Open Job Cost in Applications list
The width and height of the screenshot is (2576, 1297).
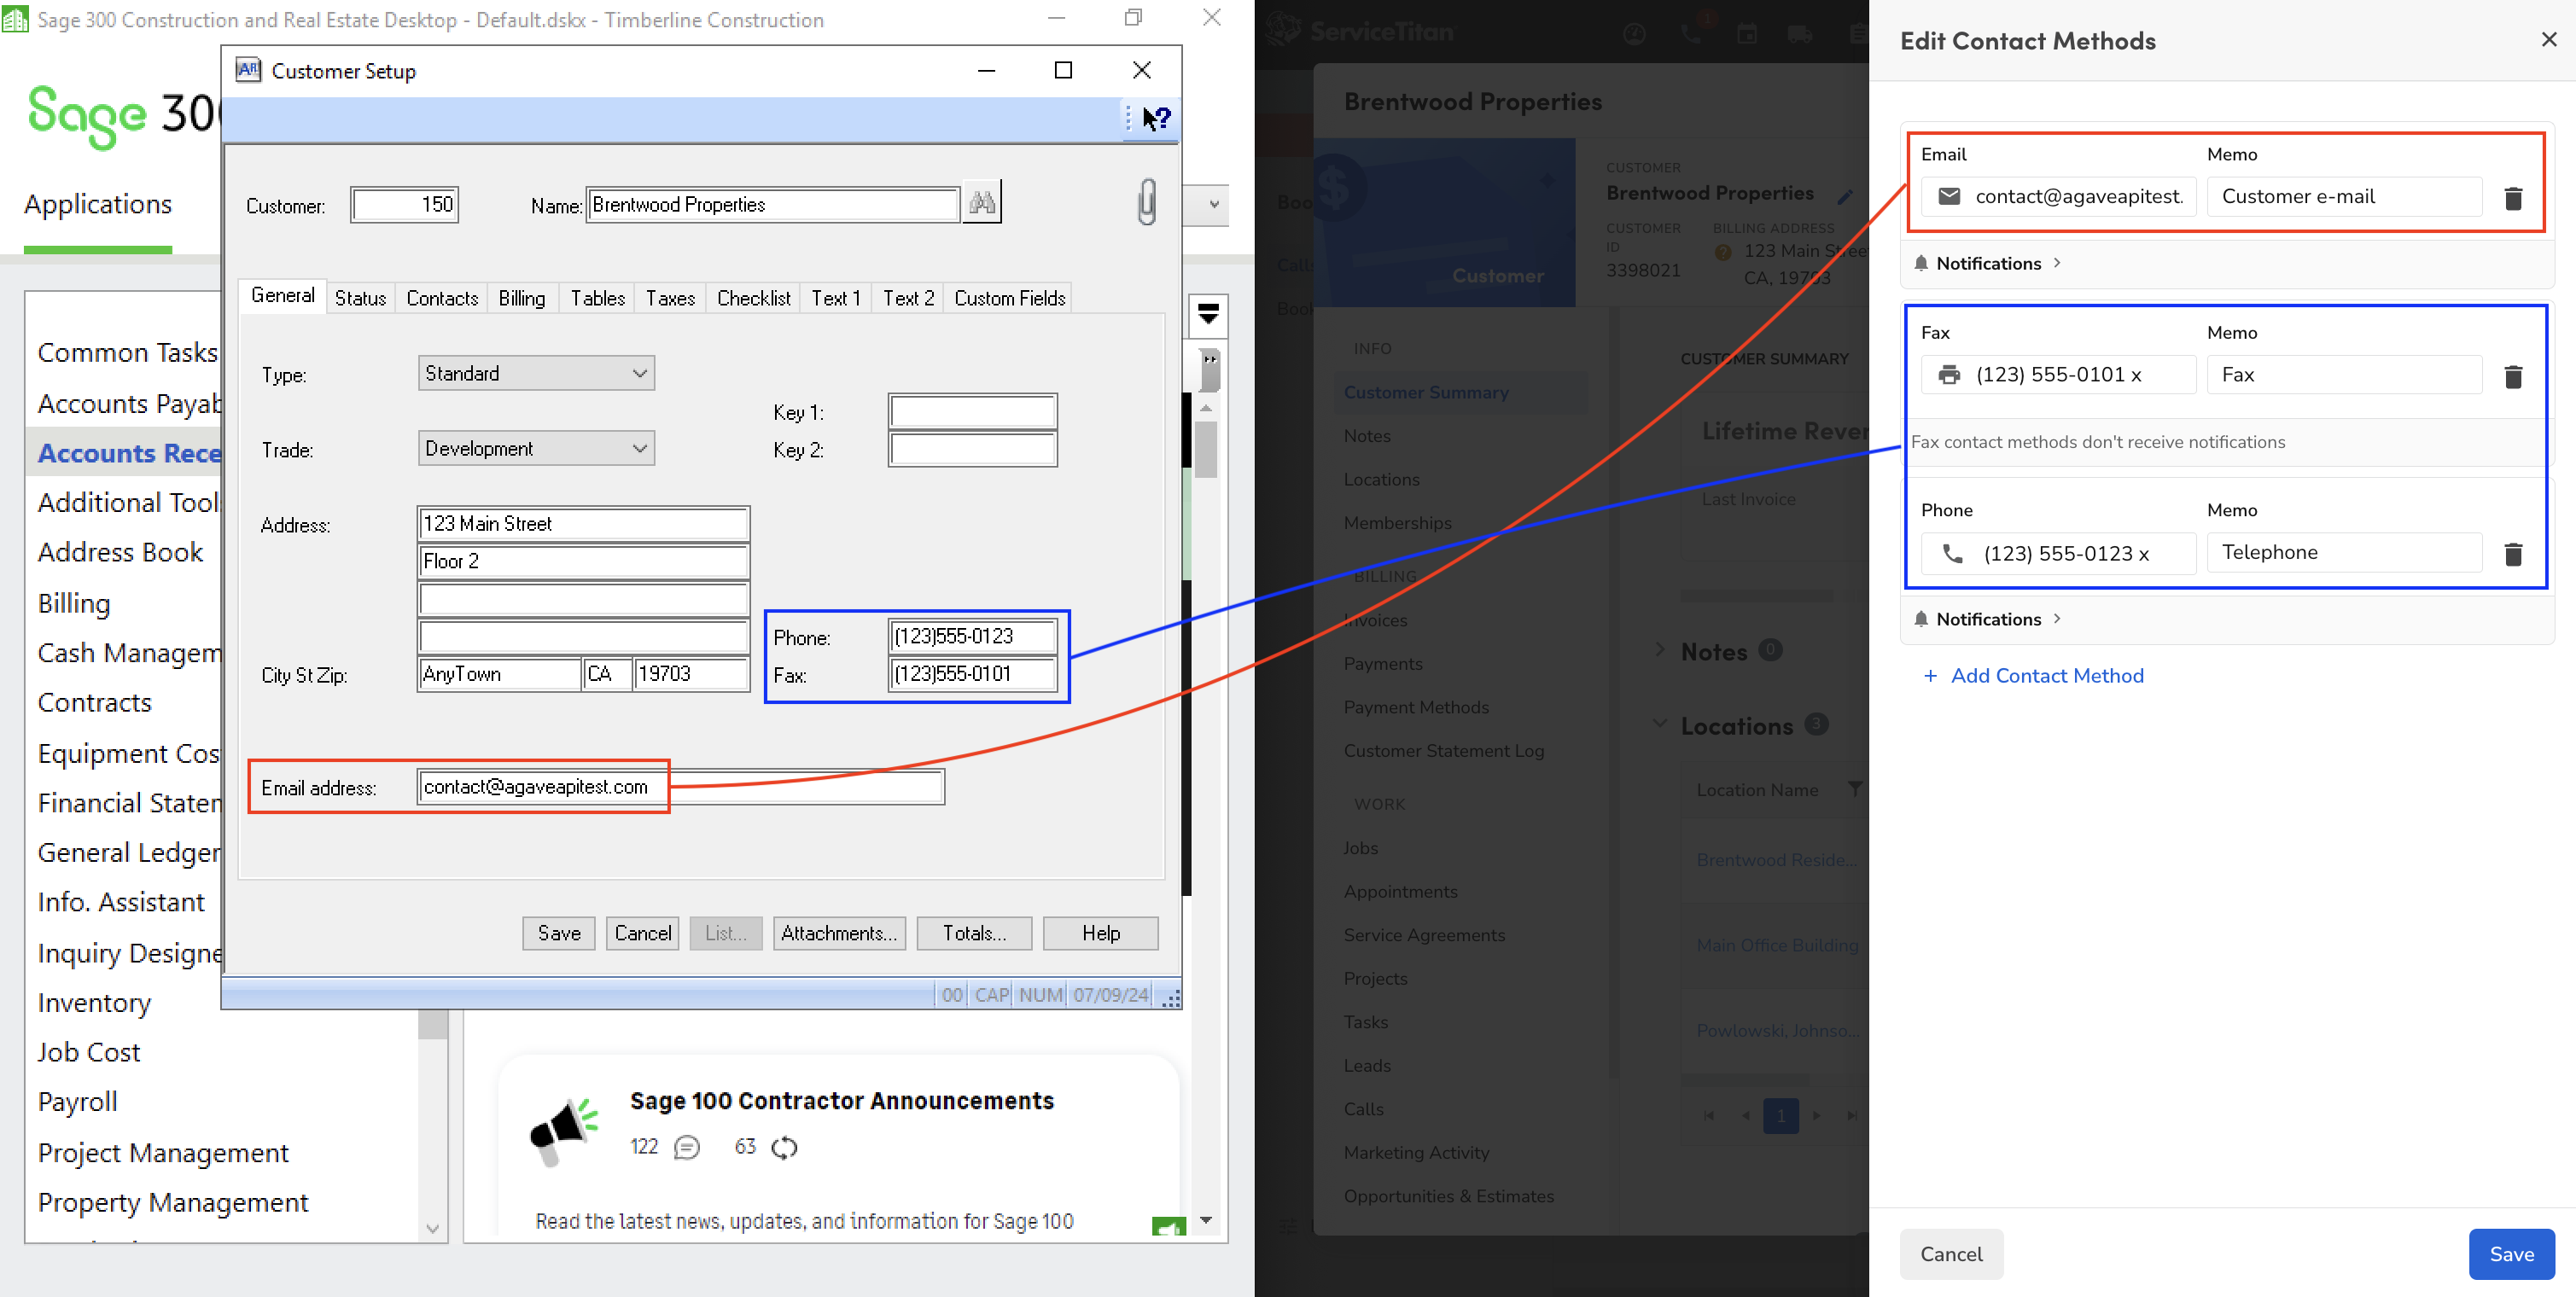coord(88,1052)
